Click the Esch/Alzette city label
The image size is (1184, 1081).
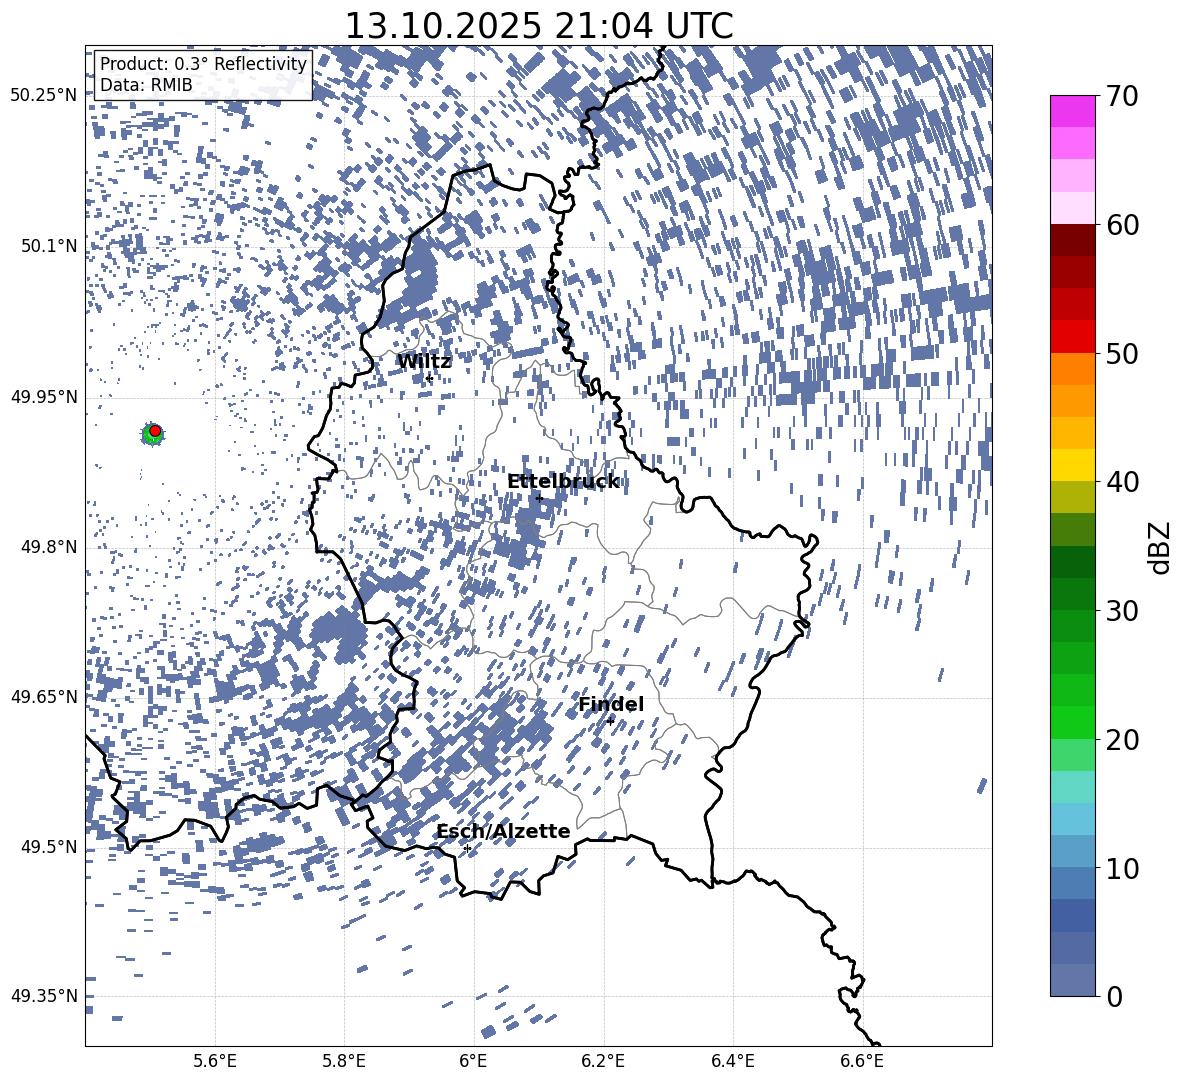click(503, 831)
